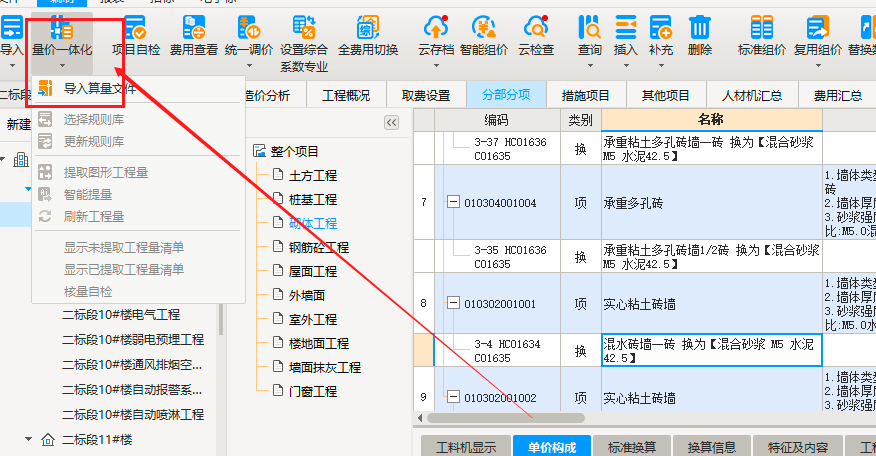Switch to 其他项目 tab

[x=665, y=96]
